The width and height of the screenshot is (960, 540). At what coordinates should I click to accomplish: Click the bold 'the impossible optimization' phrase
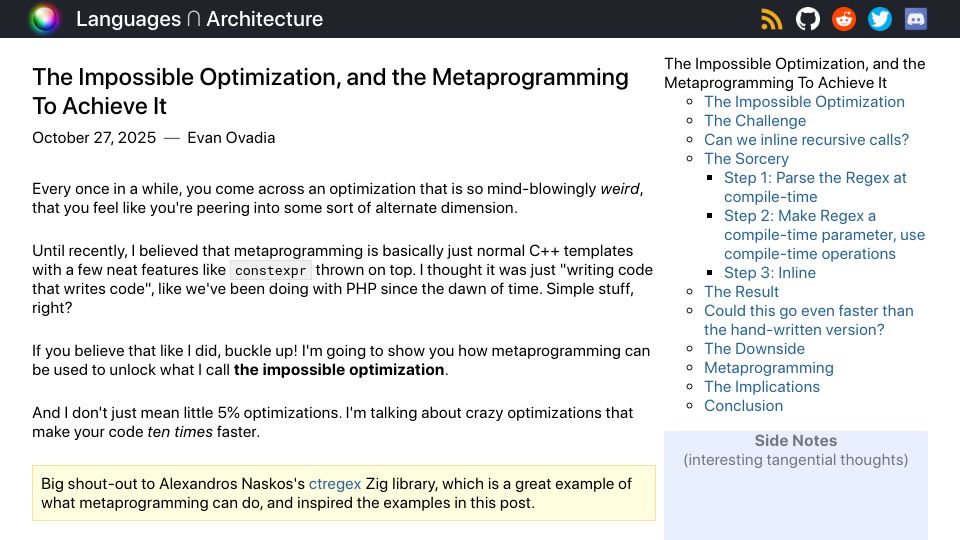(339, 370)
